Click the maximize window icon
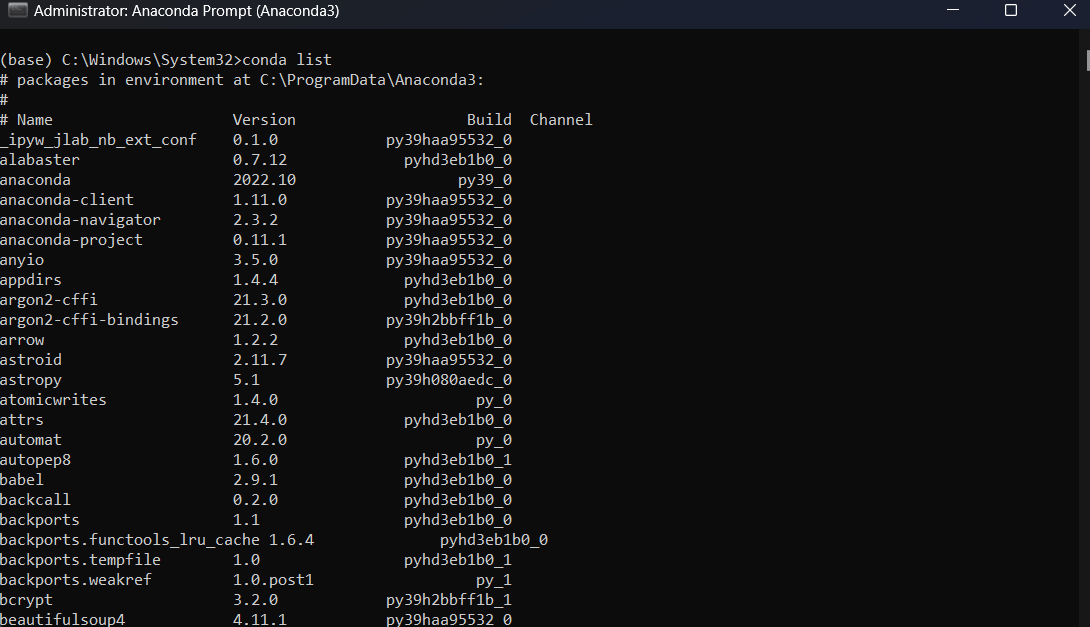The image size is (1090, 627). tap(1011, 10)
